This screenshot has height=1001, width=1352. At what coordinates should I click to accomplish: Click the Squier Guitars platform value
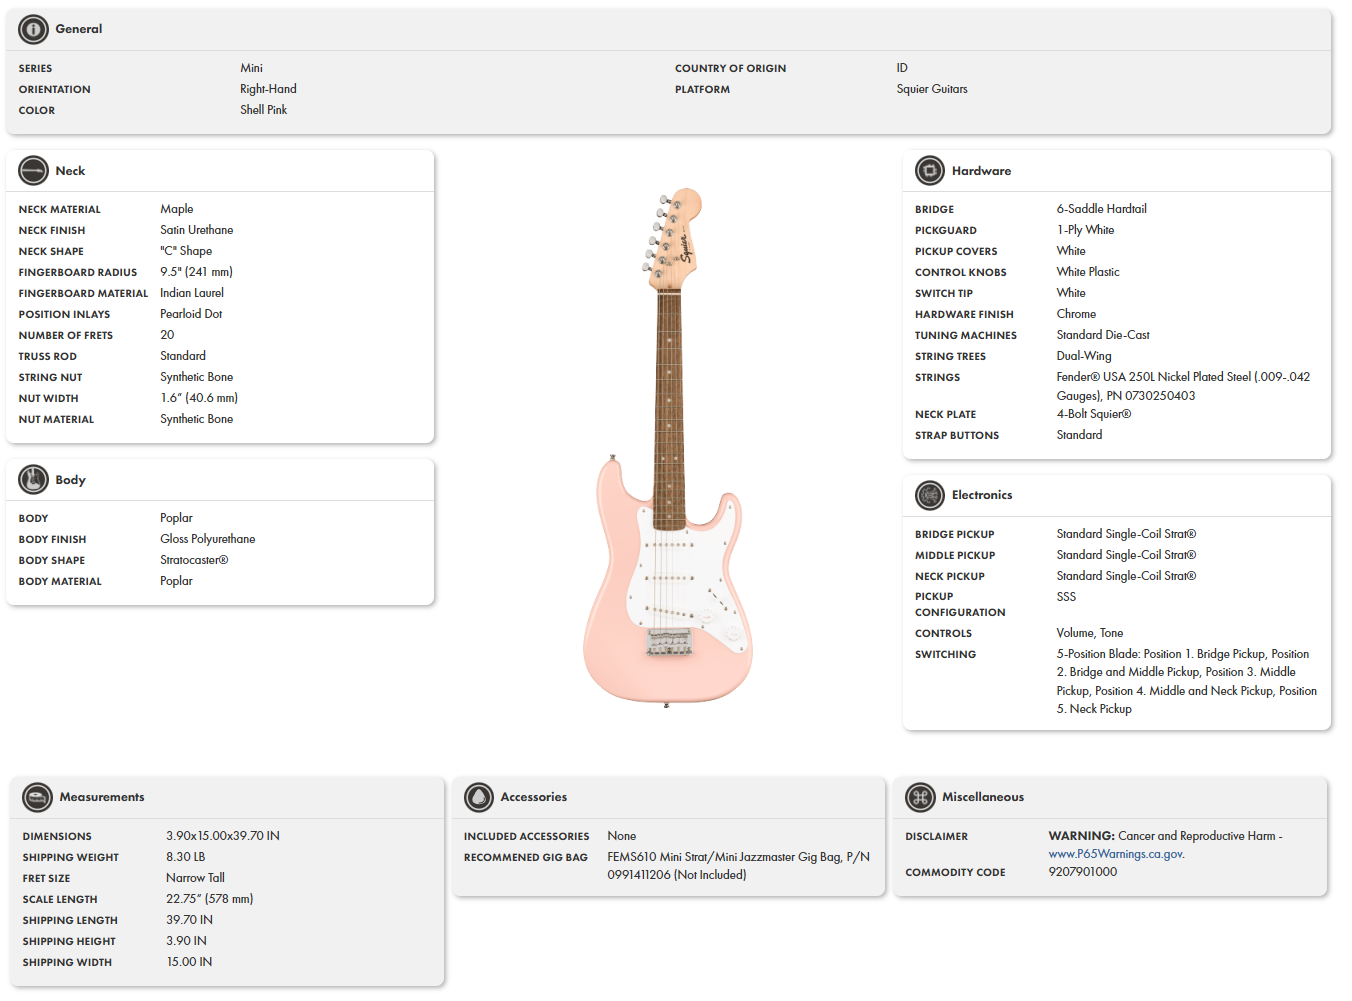[x=931, y=89]
